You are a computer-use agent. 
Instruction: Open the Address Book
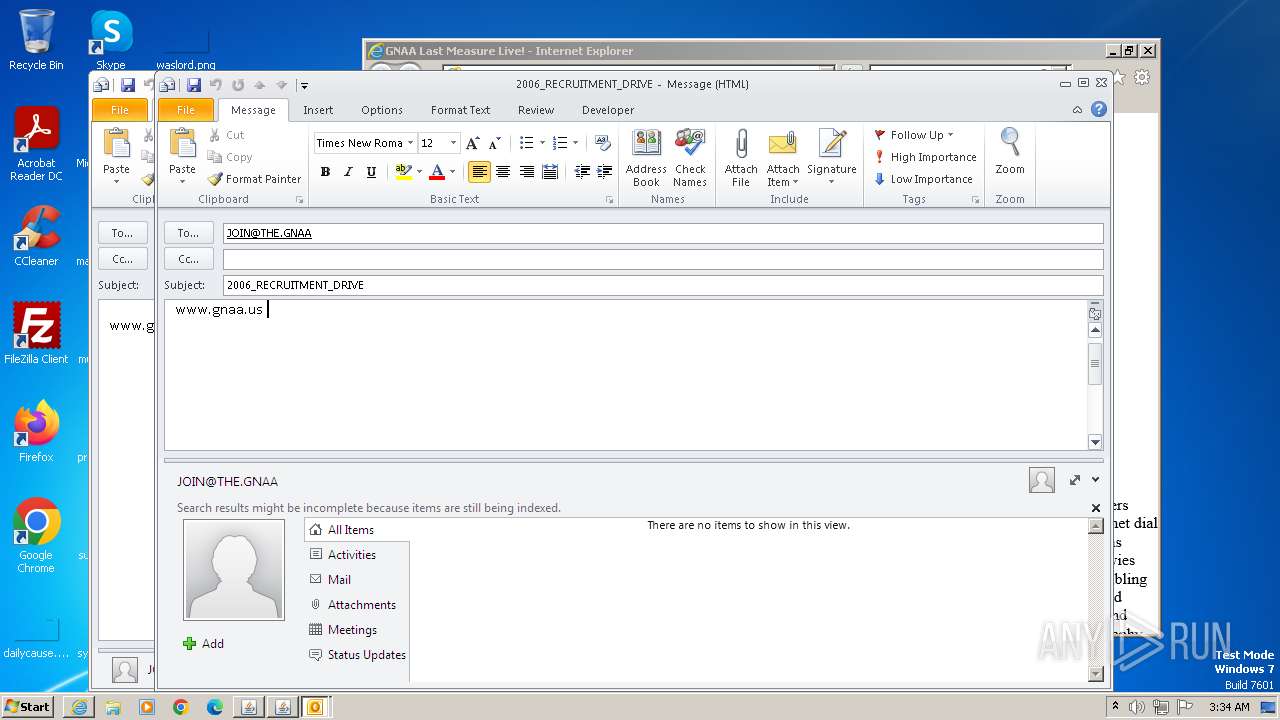click(646, 158)
